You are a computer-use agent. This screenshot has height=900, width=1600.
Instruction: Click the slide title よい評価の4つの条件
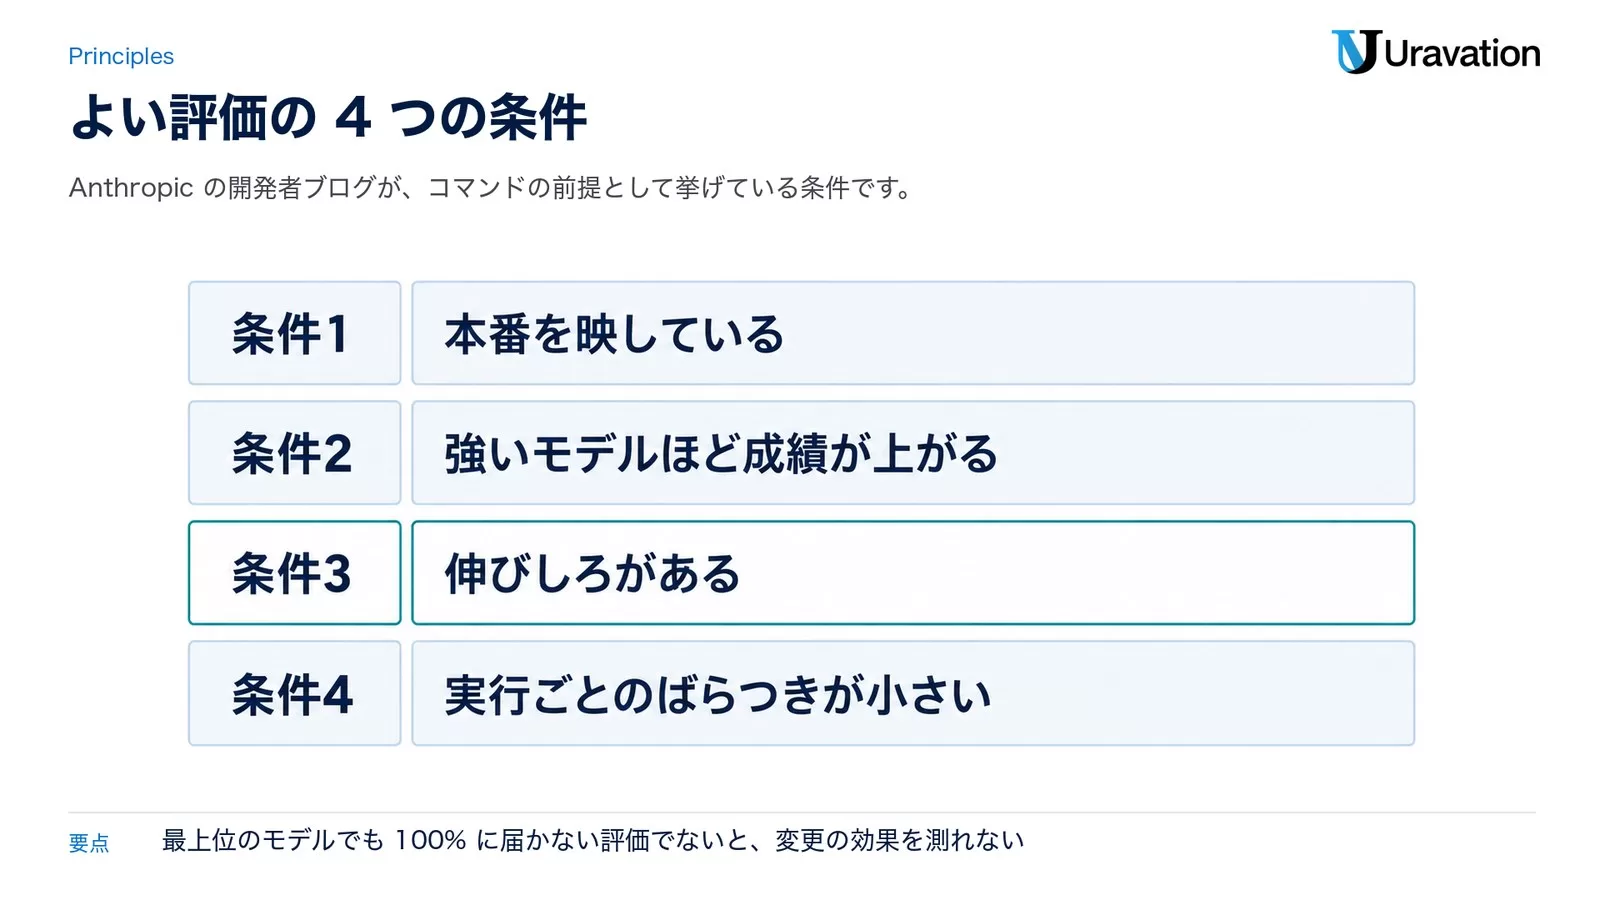pyautogui.click(x=328, y=117)
